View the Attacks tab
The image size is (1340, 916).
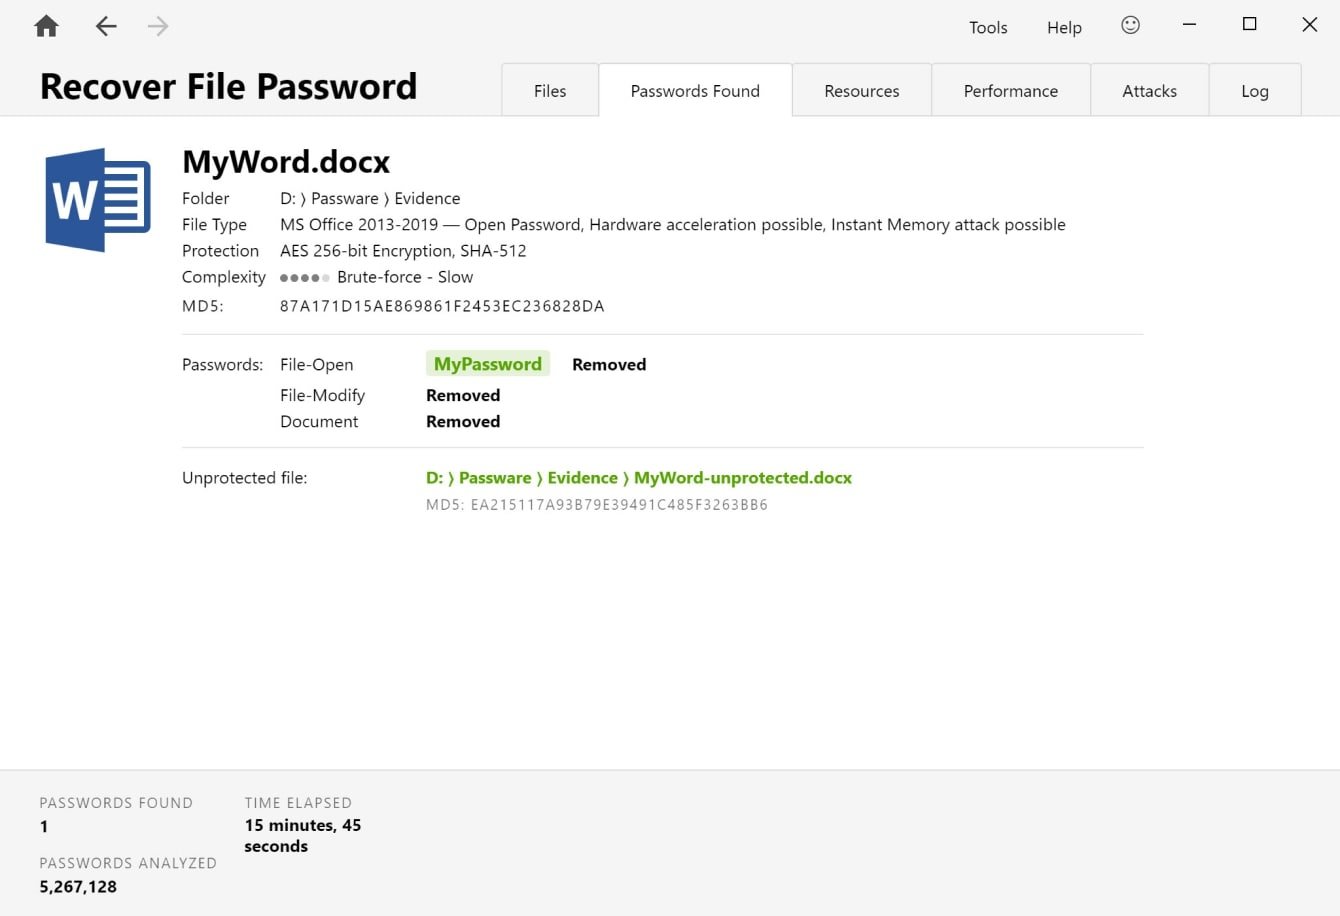click(x=1149, y=91)
